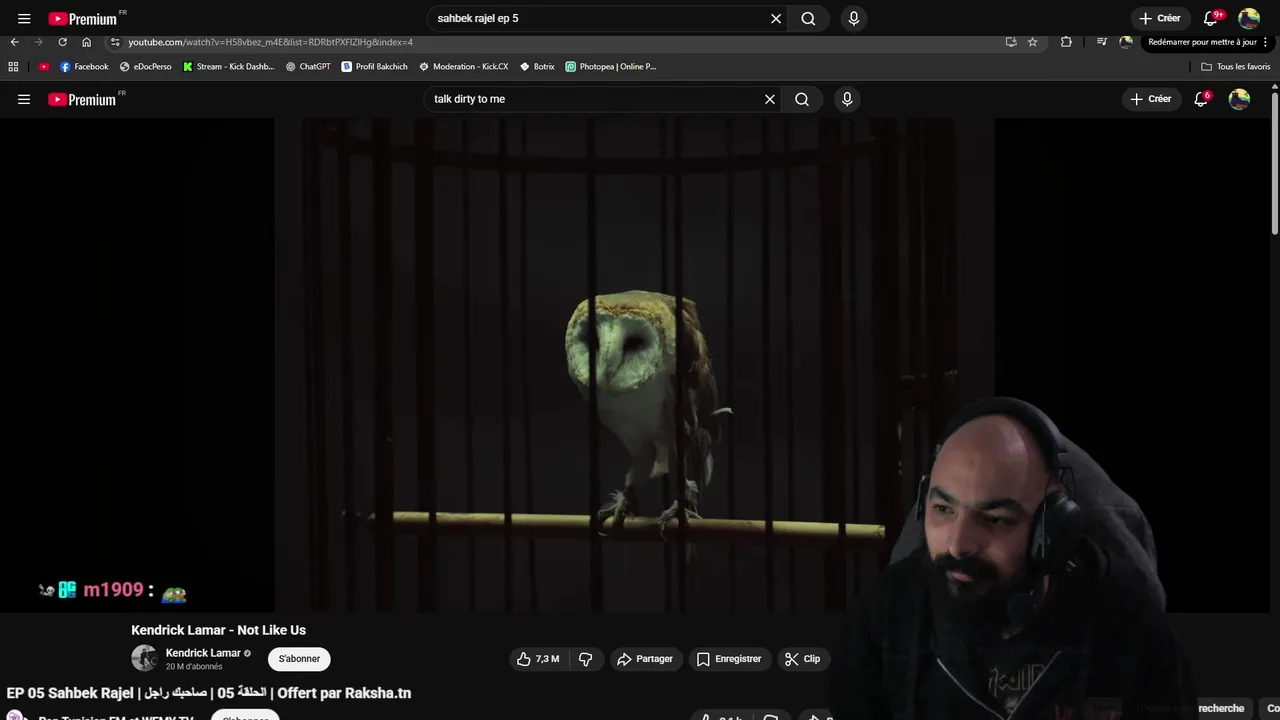Open the YouTube bookmark icon
1280x720 pixels.
click(44, 67)
